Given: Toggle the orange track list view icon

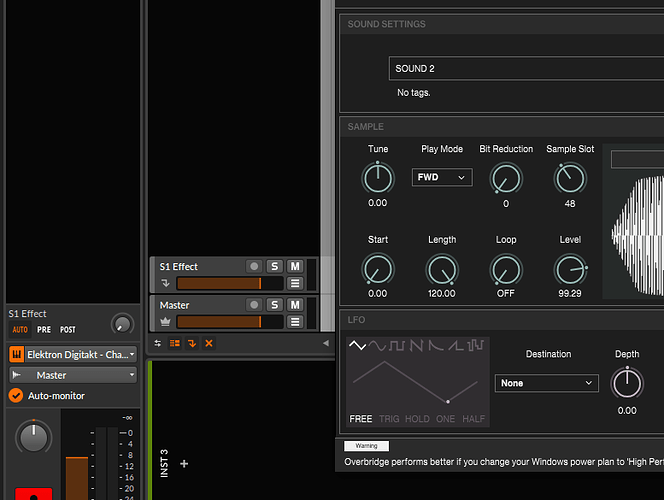Looking at the screenshot, I should click(174, 343).
